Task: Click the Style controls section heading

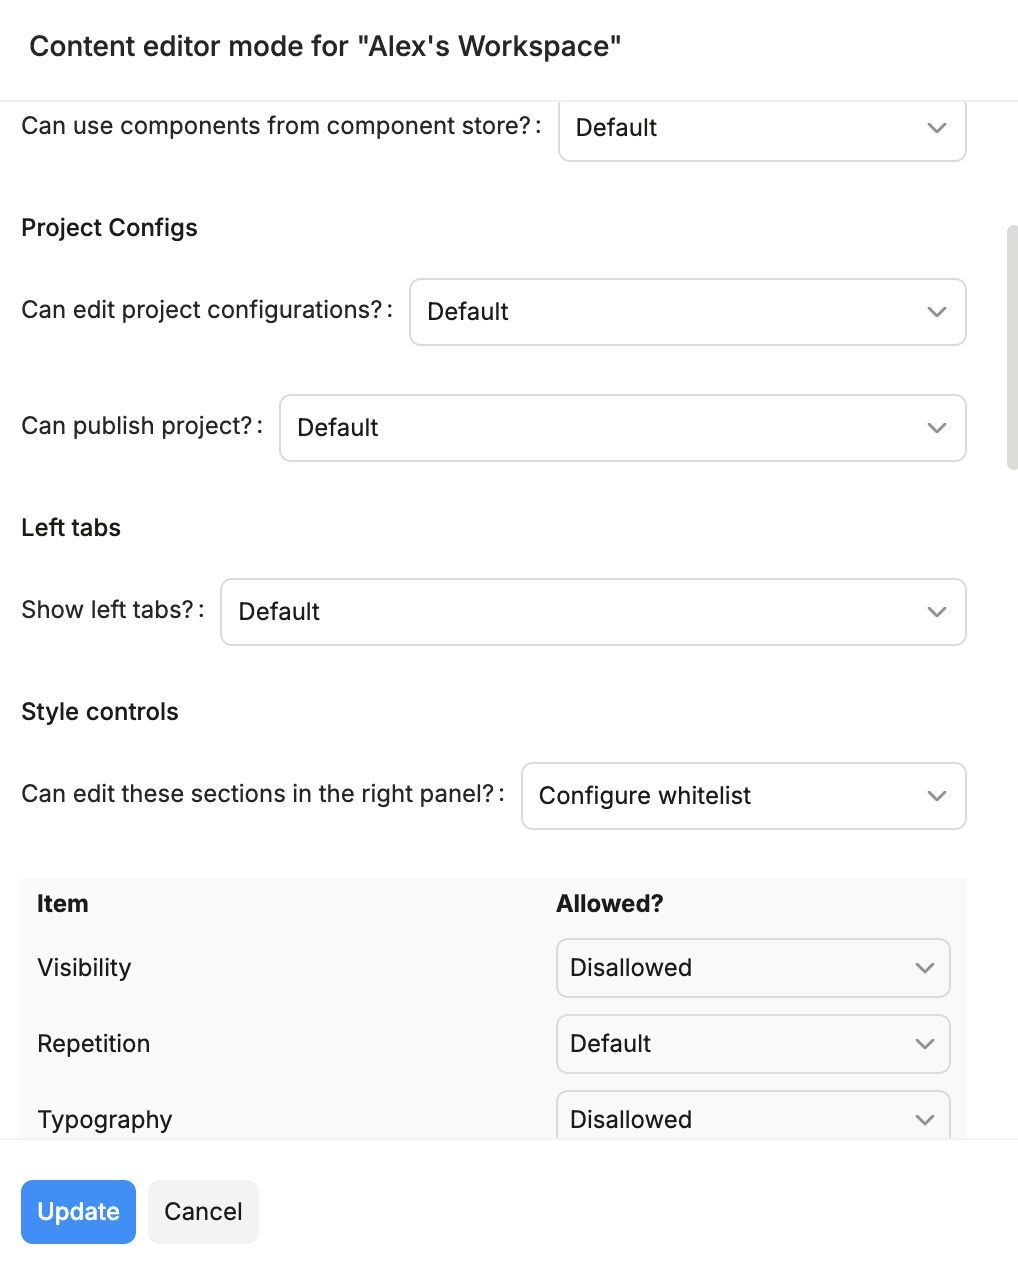Action: point(100,712)
